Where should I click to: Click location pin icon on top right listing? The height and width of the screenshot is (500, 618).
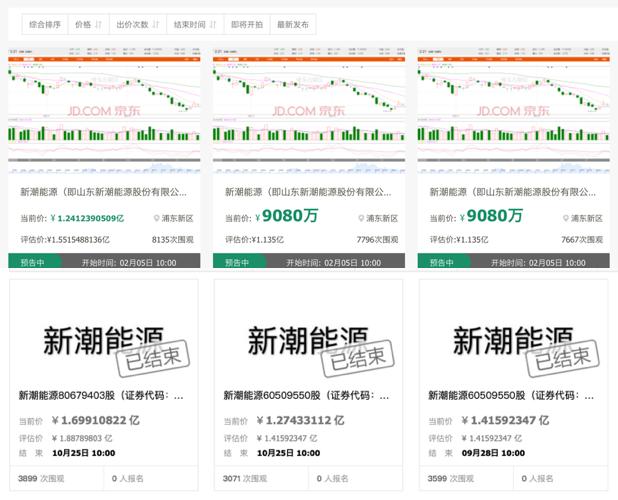coord(566,218)
